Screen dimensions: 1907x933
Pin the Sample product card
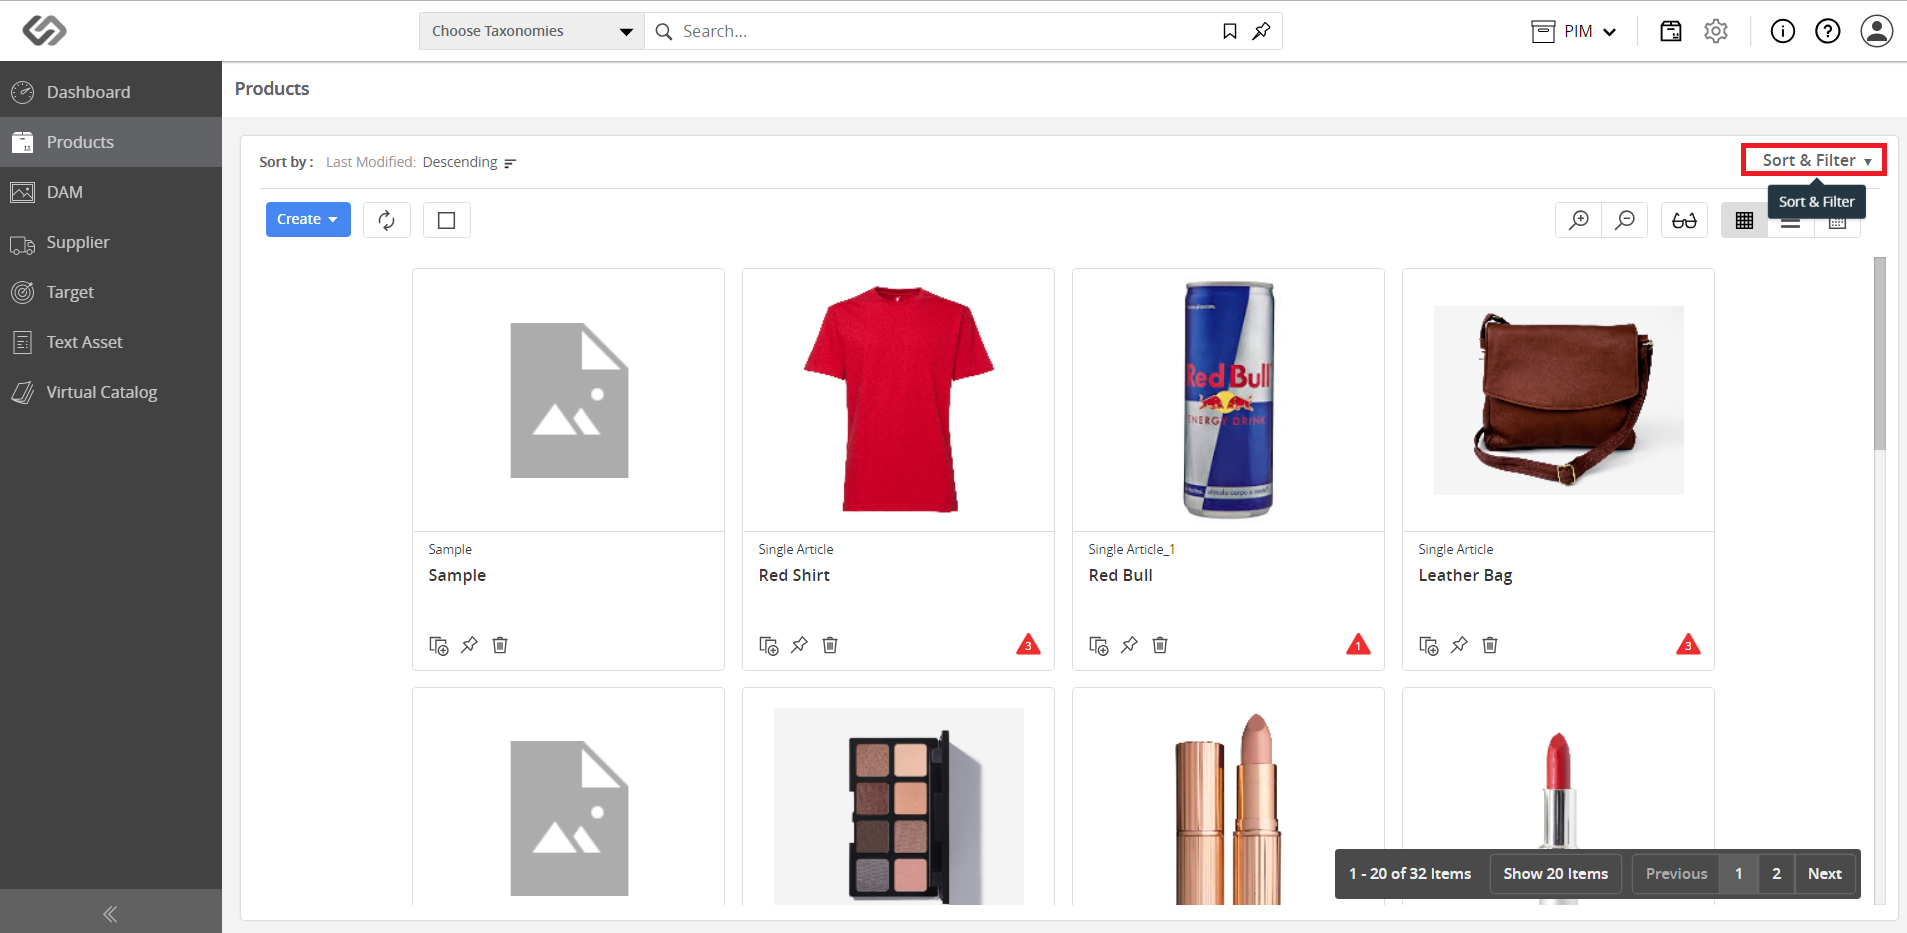point(469,645)
